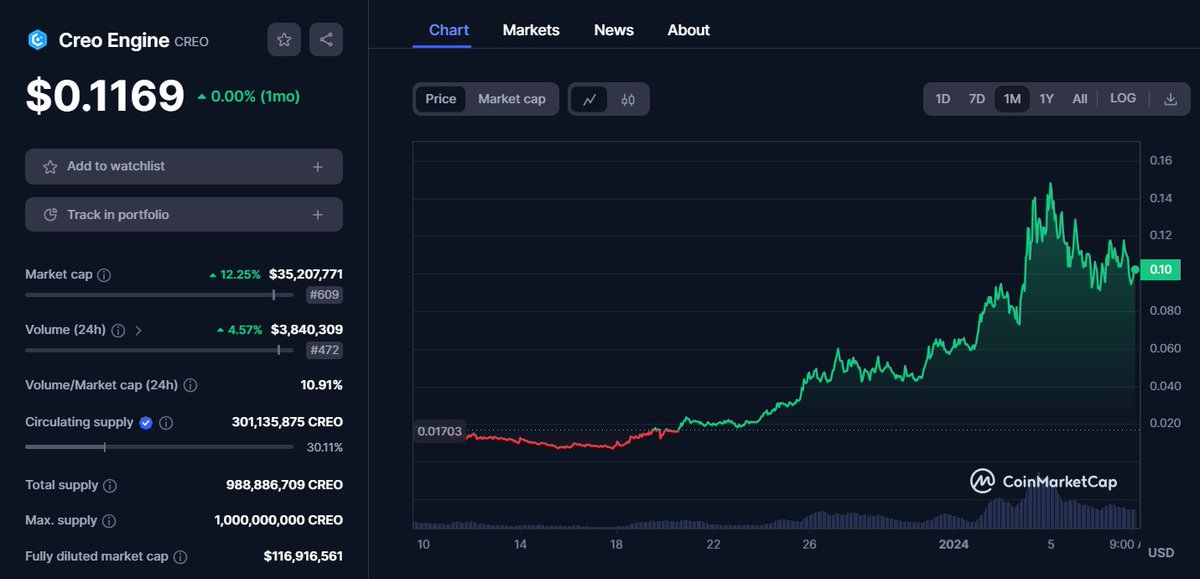Open the About tab

pos(689,30)
